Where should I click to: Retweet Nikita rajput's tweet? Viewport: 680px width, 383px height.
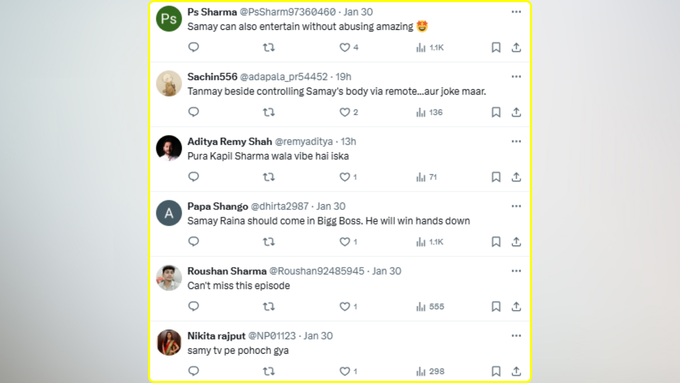tap(269, 371)
